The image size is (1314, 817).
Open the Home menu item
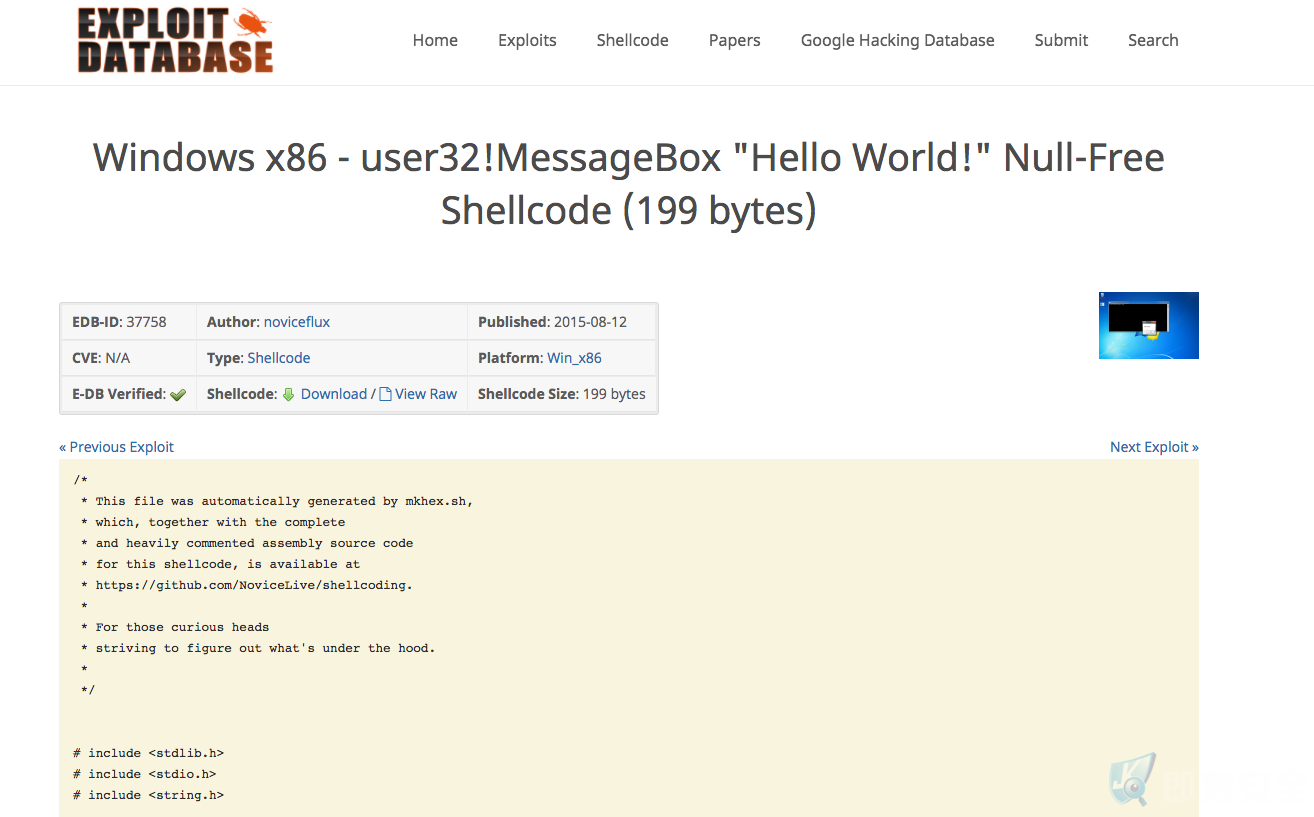[x=435, y=40]
